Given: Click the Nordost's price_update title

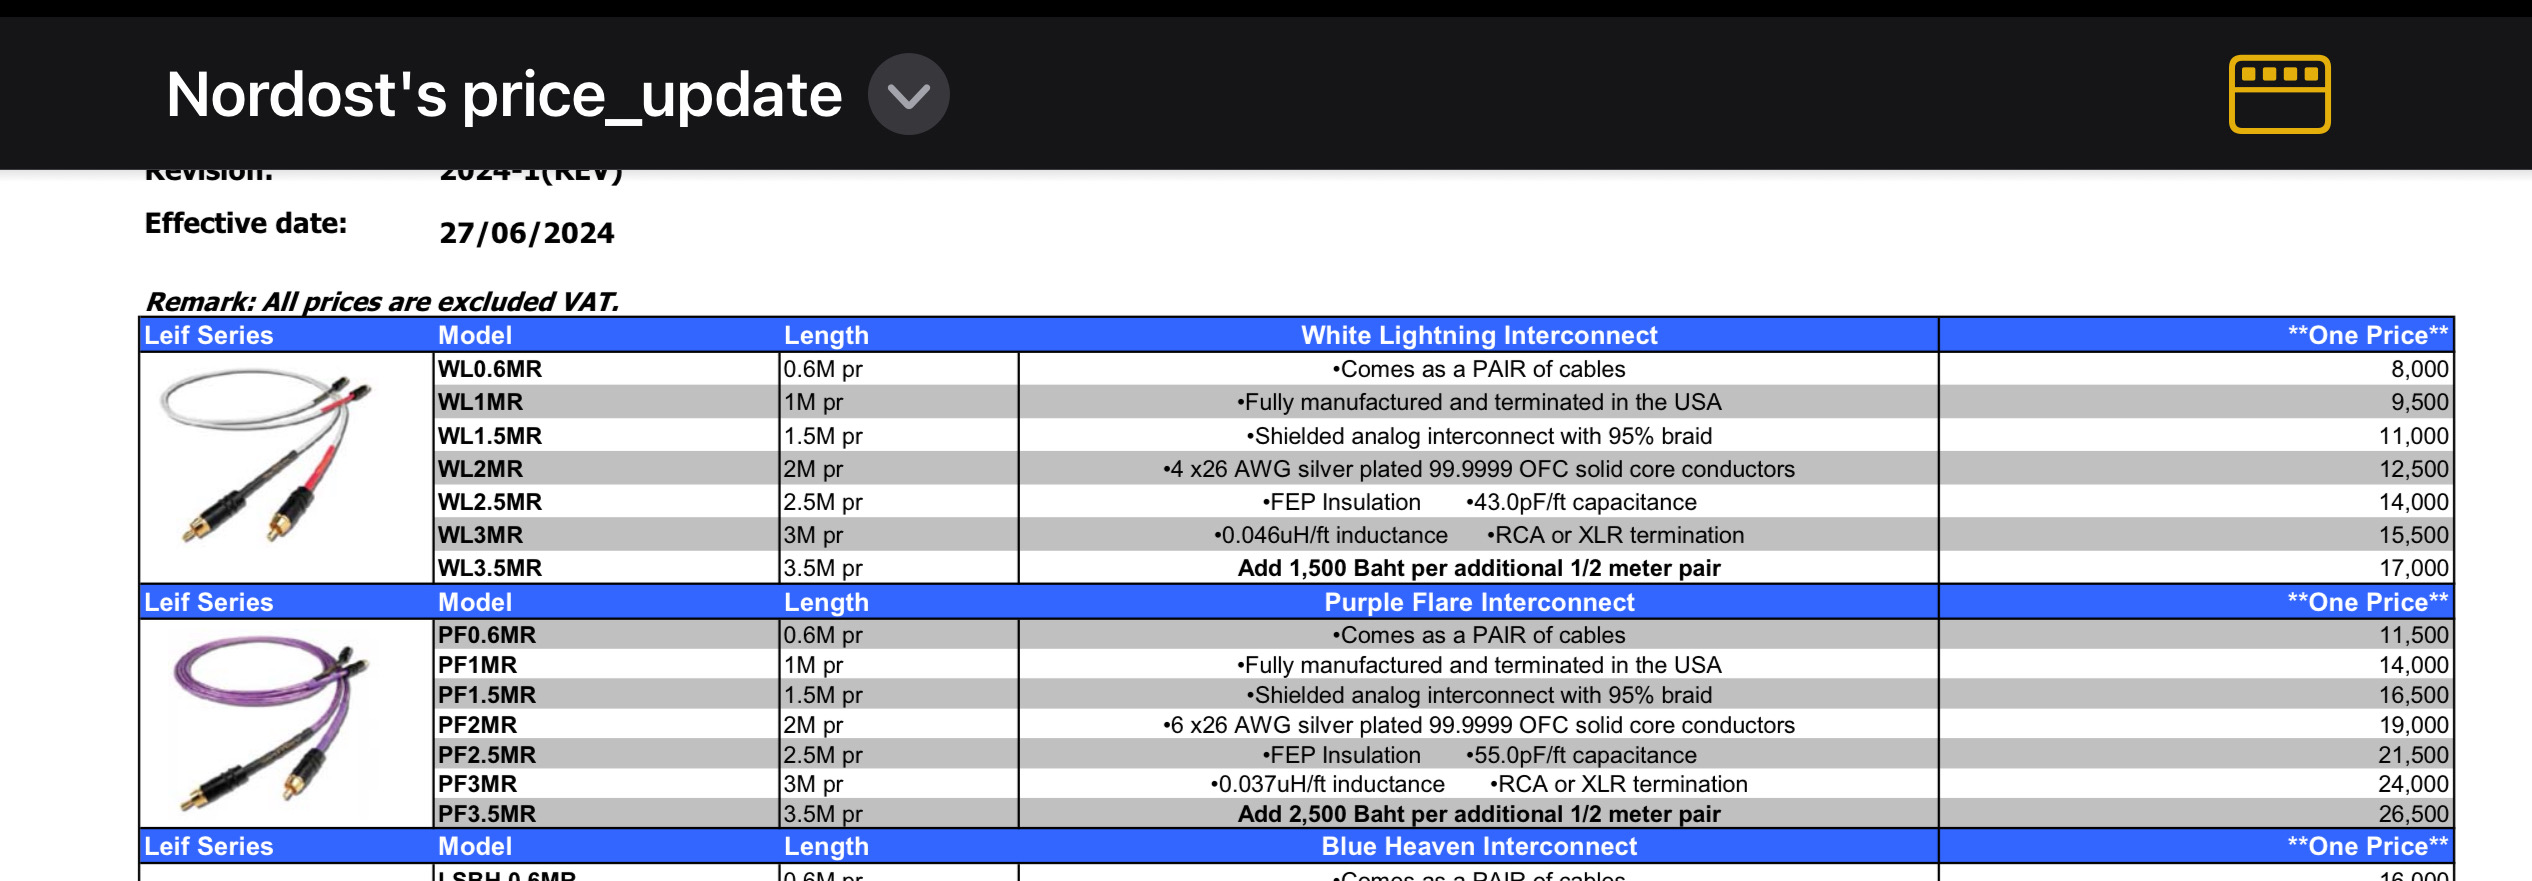Looking at the screenshot, I should tap(504, 94).
